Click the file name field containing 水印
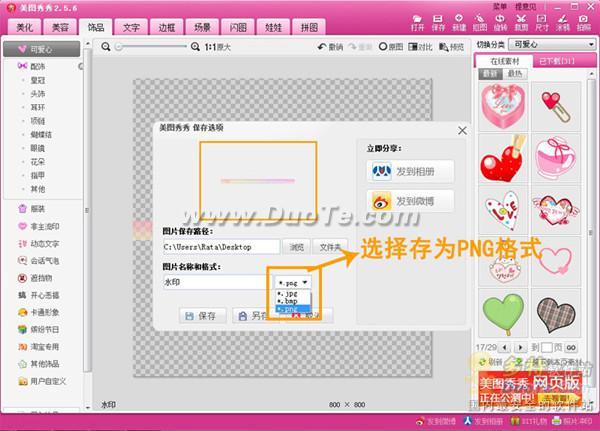600x431 pixels. (214, 283)
